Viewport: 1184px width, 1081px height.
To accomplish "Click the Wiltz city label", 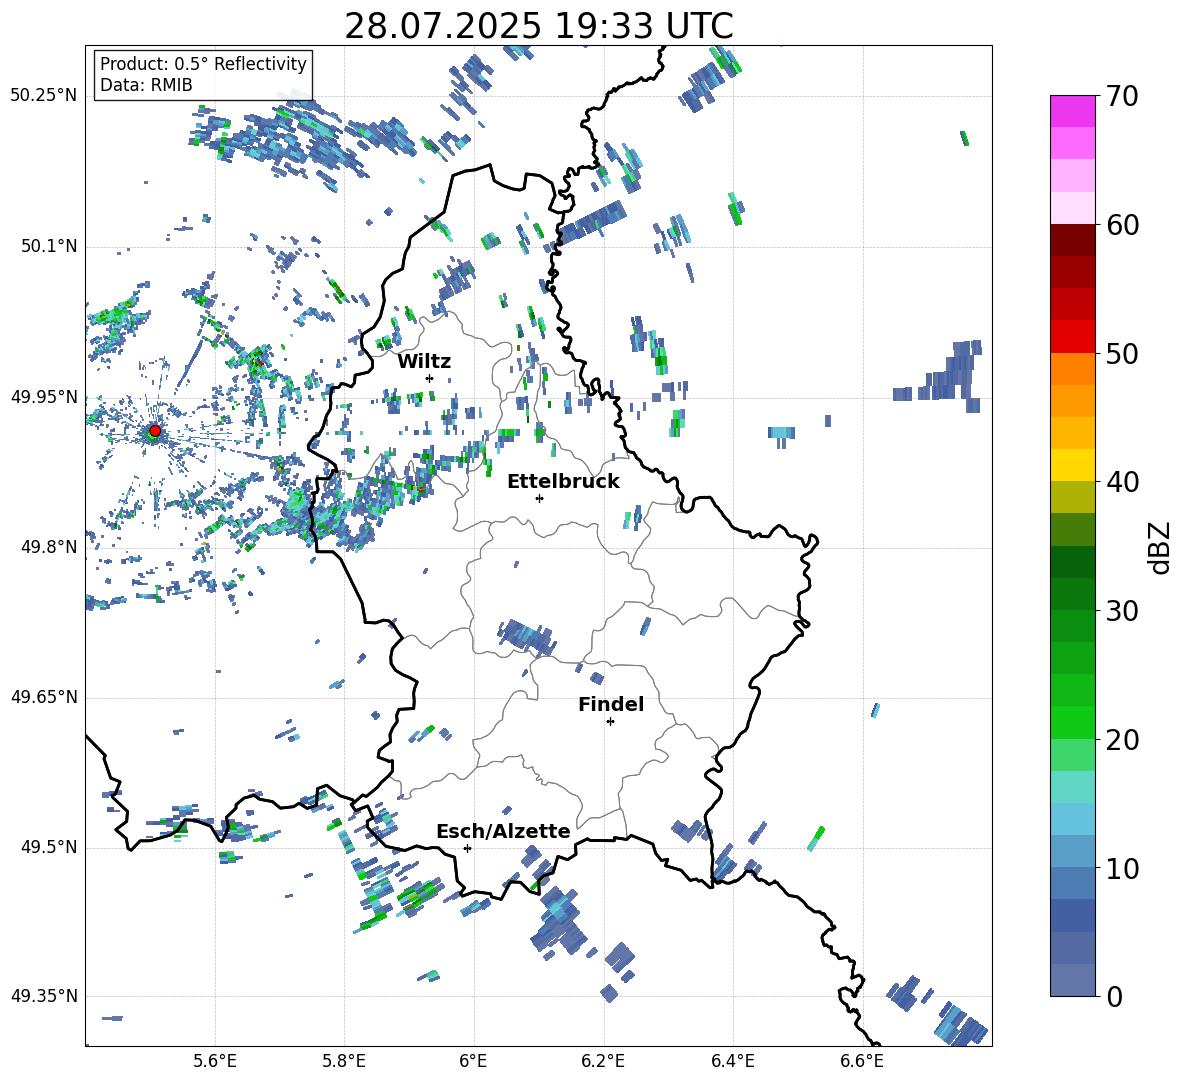I will pos(424,362).
